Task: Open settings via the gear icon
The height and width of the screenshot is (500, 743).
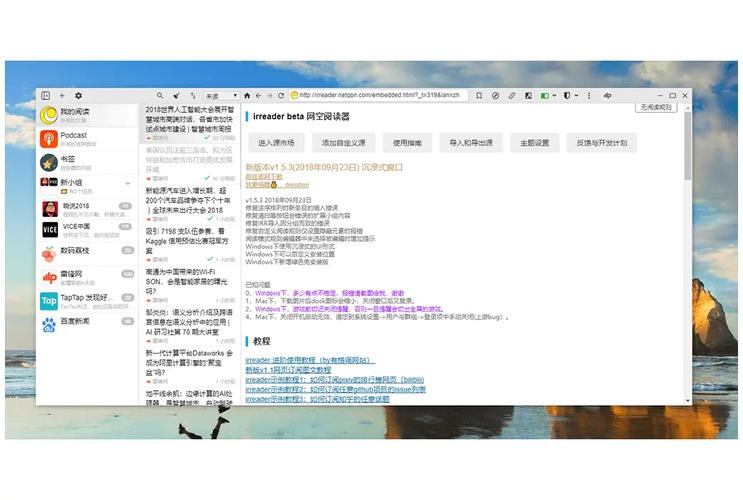Action: tap(79, 96)
